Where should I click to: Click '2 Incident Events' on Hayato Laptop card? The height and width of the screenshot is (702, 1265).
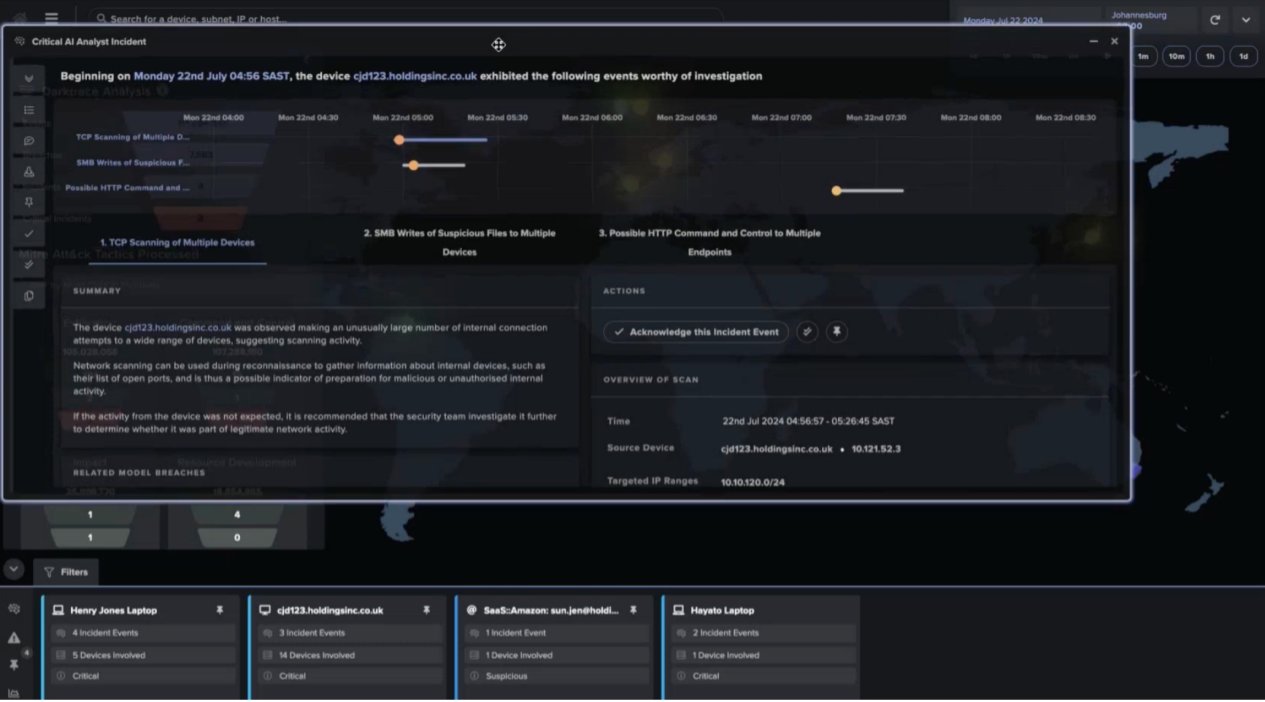tap(763, 633)
